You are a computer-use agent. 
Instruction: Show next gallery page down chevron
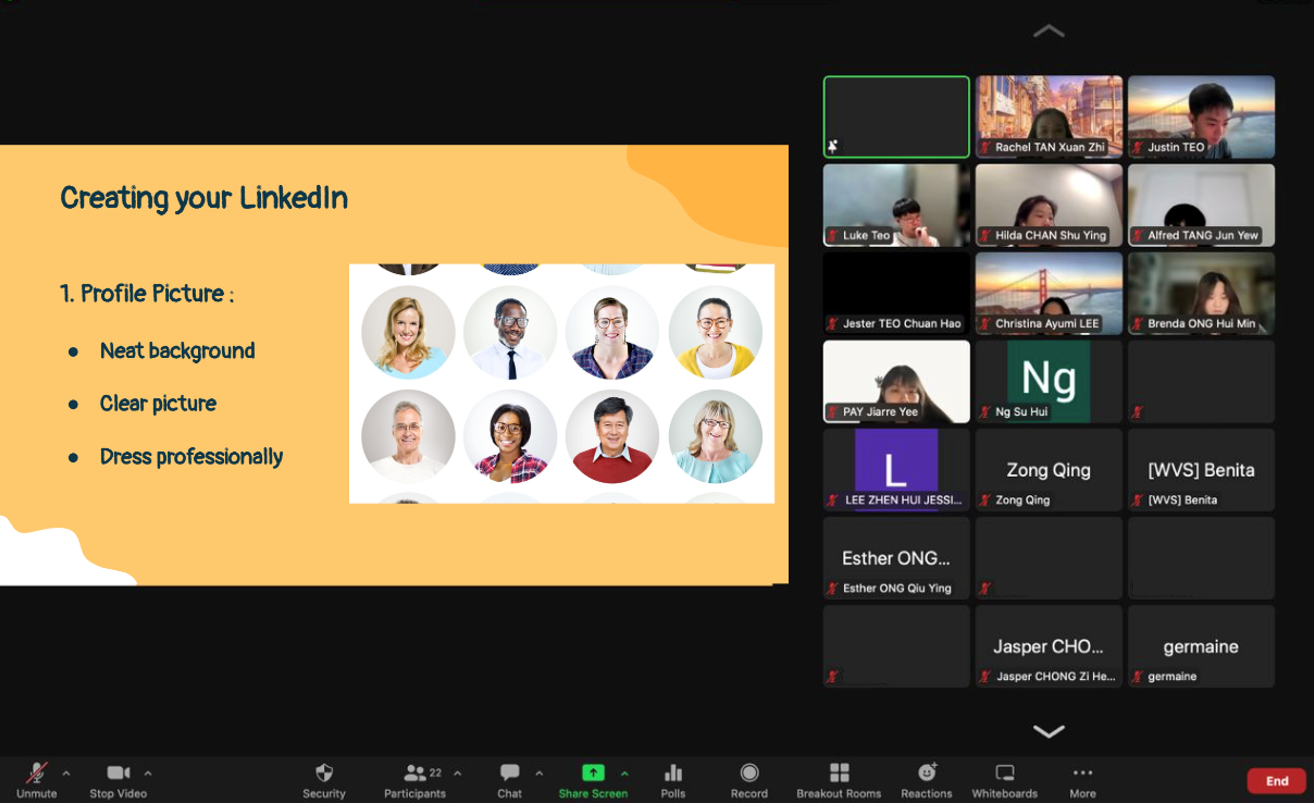[x=1048, y=732]
